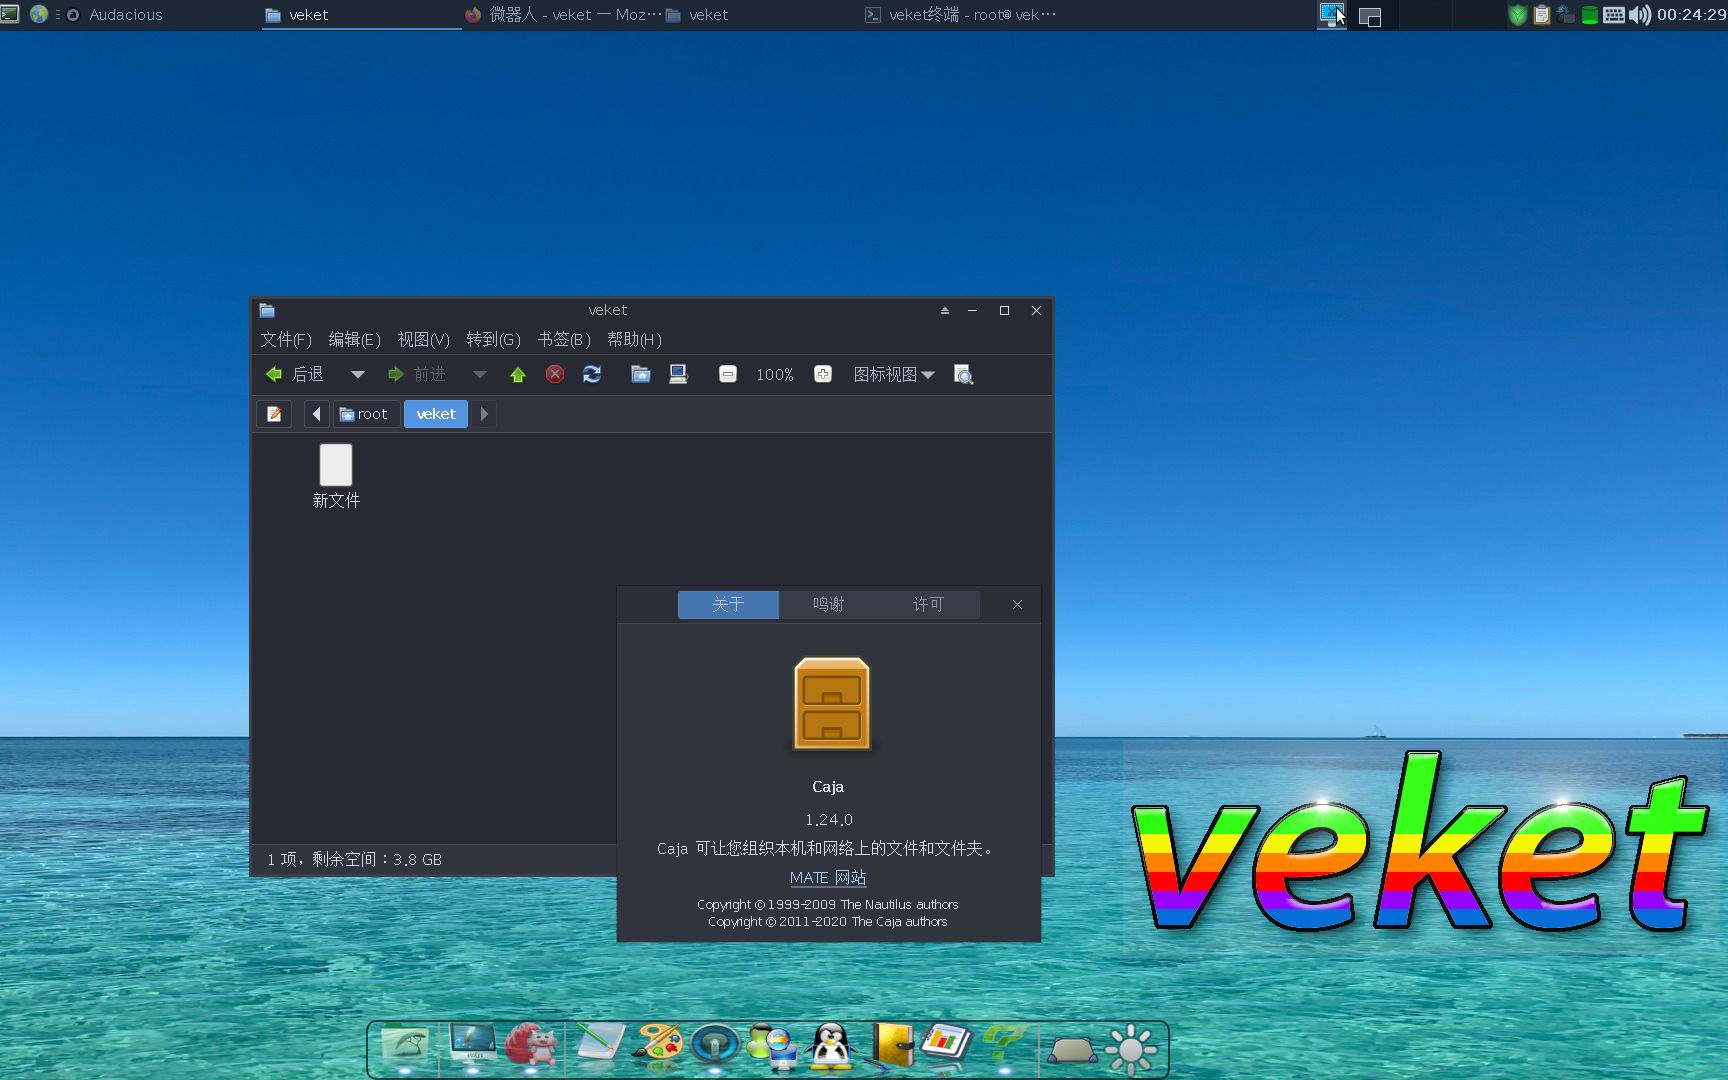
Task: Reload the current folder view
Action: [x=592, y=375]
